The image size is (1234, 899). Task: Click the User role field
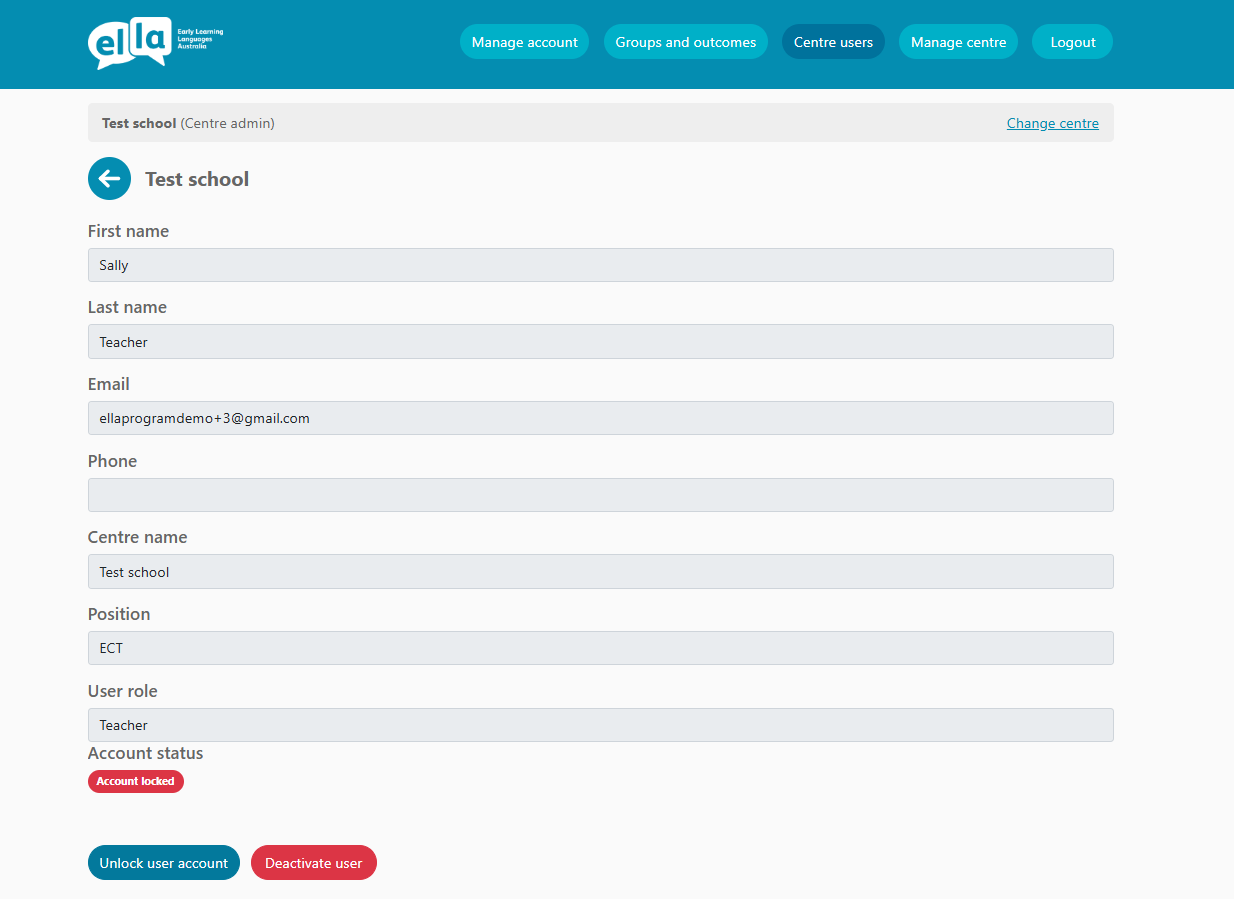[600, 725]
